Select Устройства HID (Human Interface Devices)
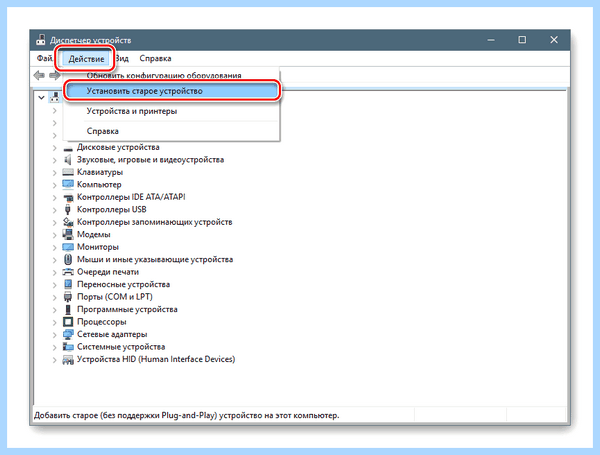The width and height of the screenshot is (600, 455). tap(156, 359)
